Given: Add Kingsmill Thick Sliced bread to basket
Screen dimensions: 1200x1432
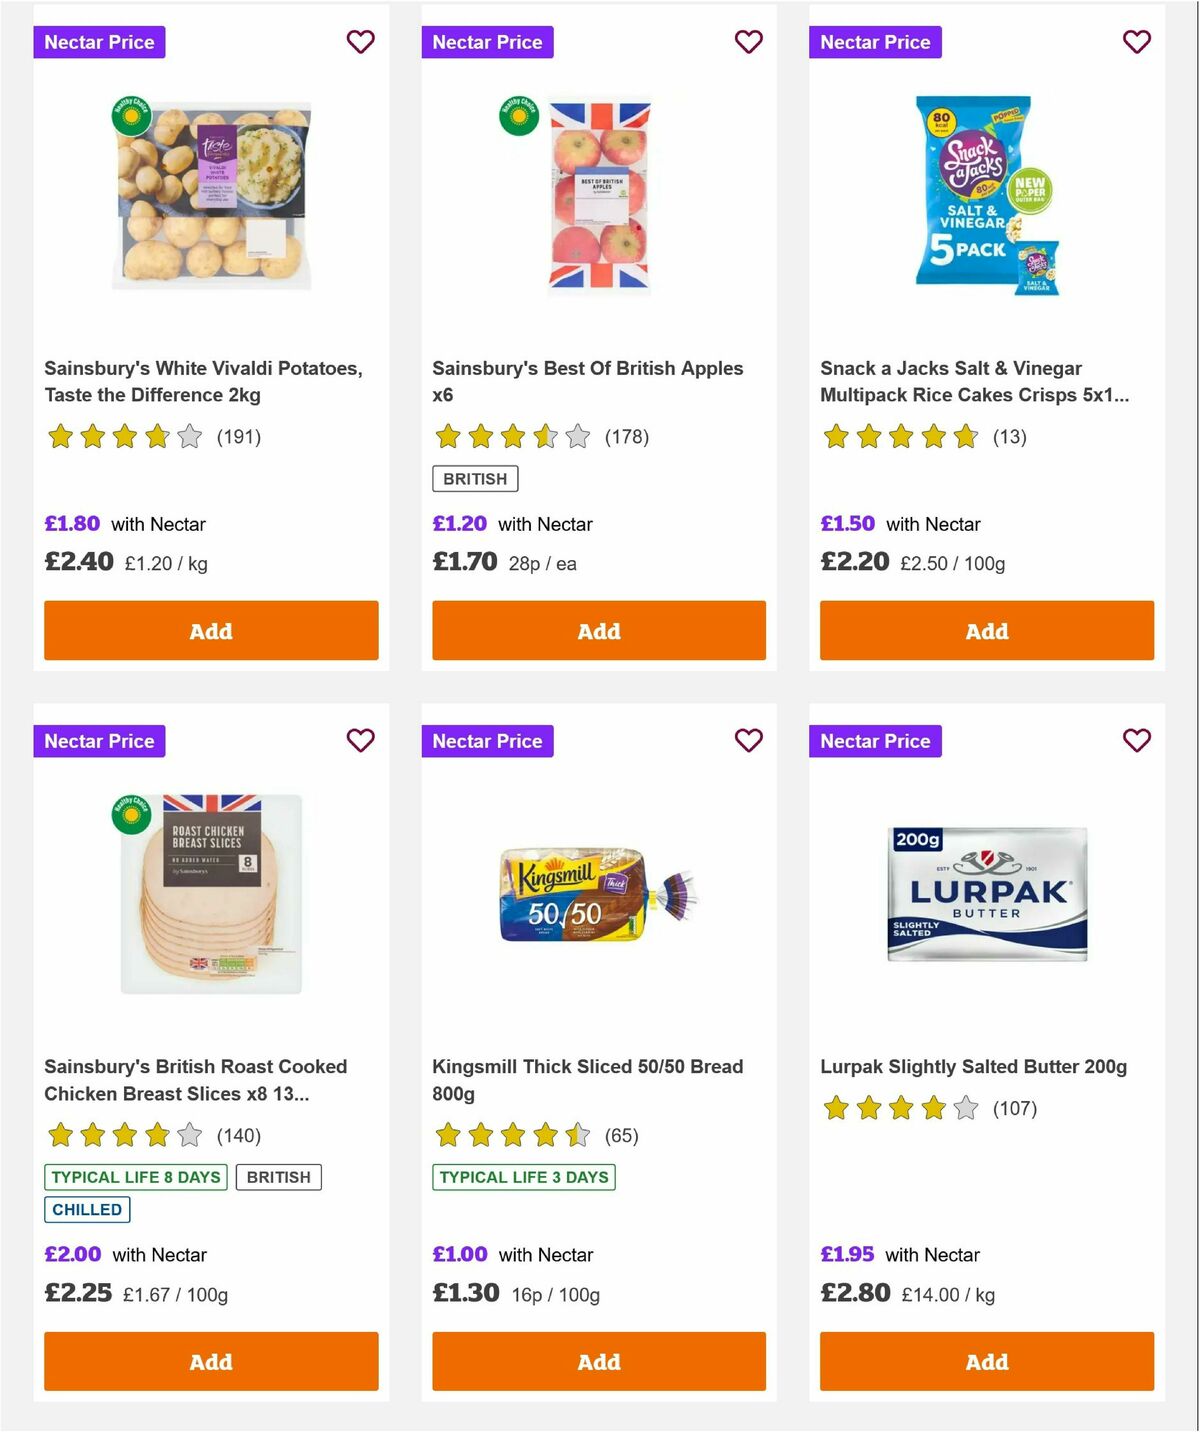Looking at the screenshot, I should click(598, 1361).
